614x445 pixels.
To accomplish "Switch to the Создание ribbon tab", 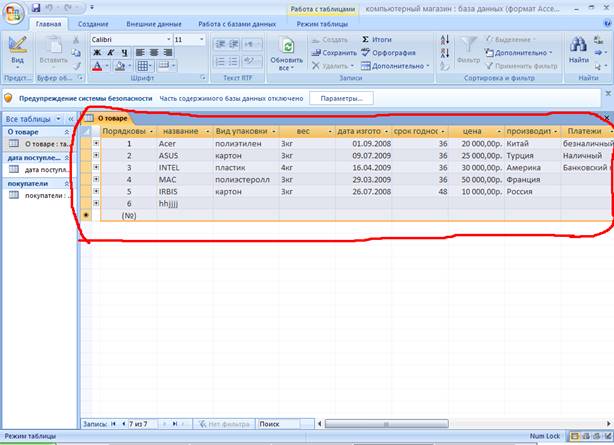I will [x=93, y=22].
